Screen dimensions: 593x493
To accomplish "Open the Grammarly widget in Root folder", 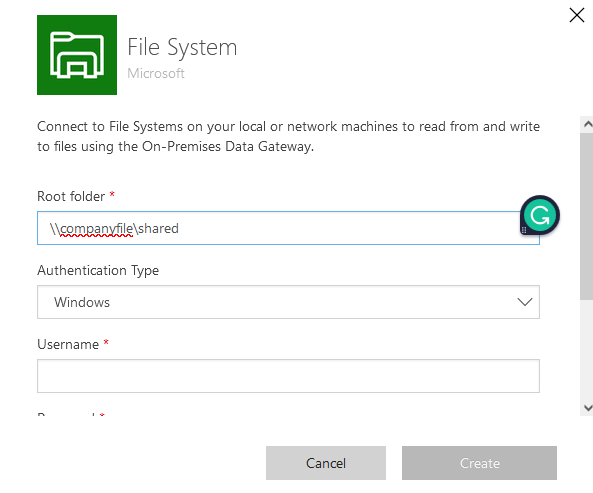I will pos(540,215).
